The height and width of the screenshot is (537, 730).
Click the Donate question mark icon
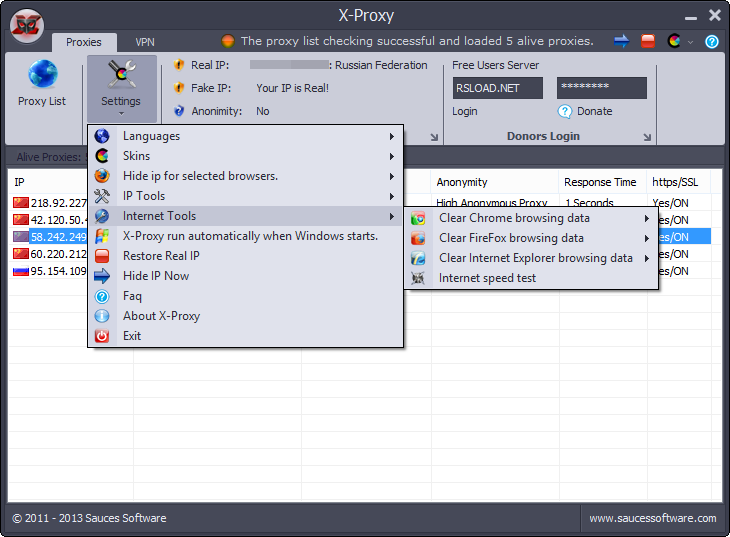click(564, 111)
